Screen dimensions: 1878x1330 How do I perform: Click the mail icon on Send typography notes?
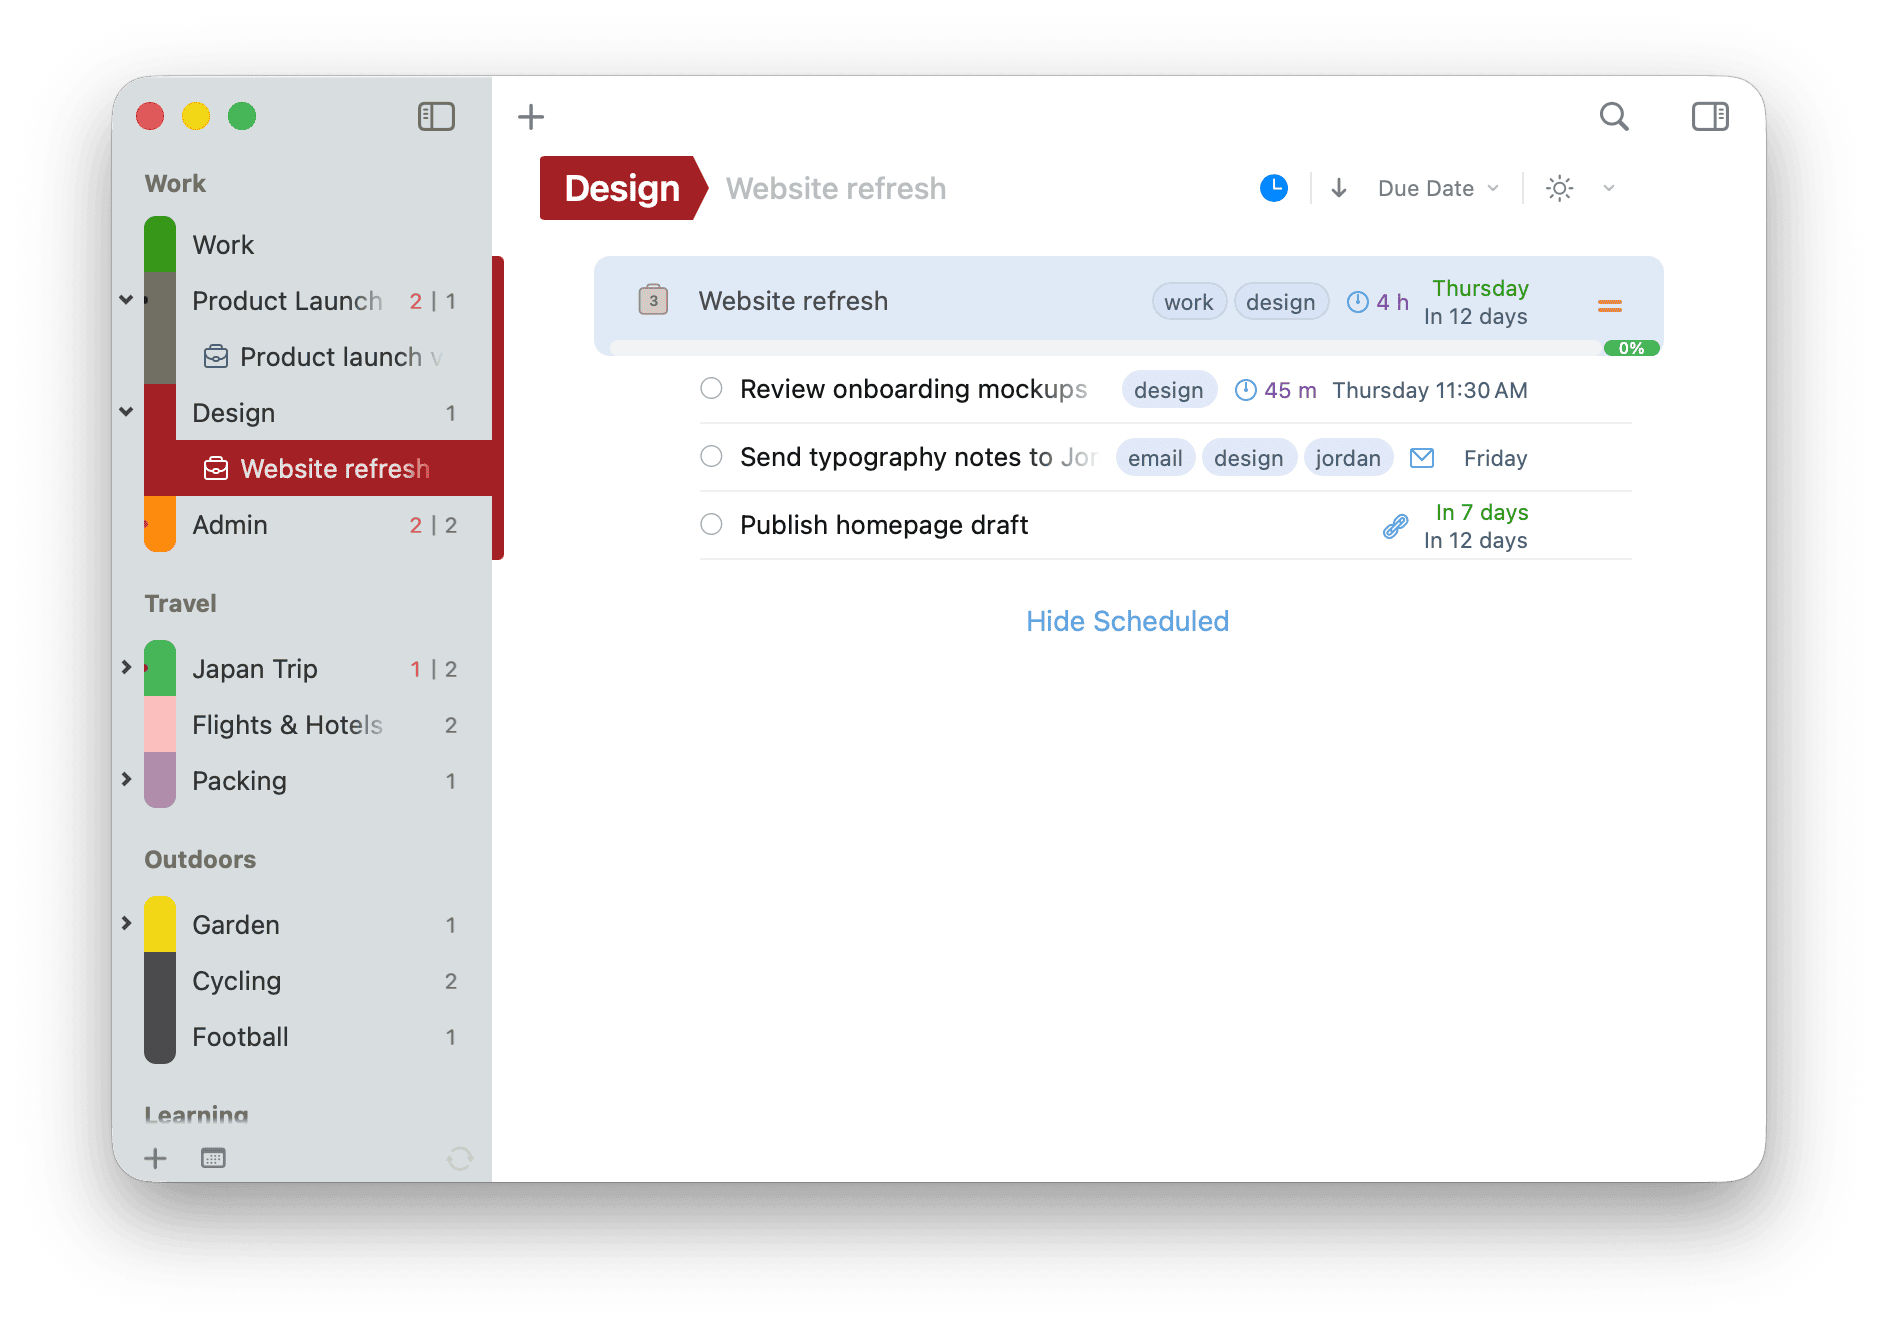point(1422,458)
